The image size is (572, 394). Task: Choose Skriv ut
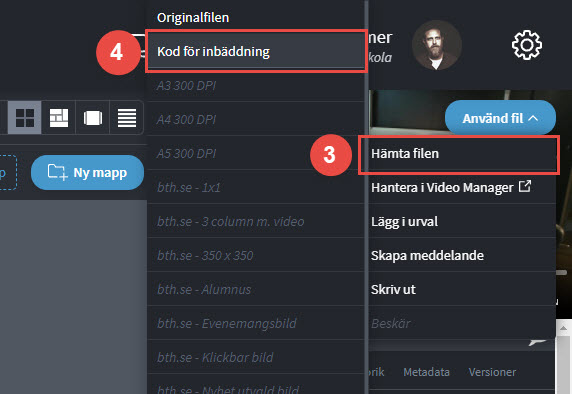point(462,289)
